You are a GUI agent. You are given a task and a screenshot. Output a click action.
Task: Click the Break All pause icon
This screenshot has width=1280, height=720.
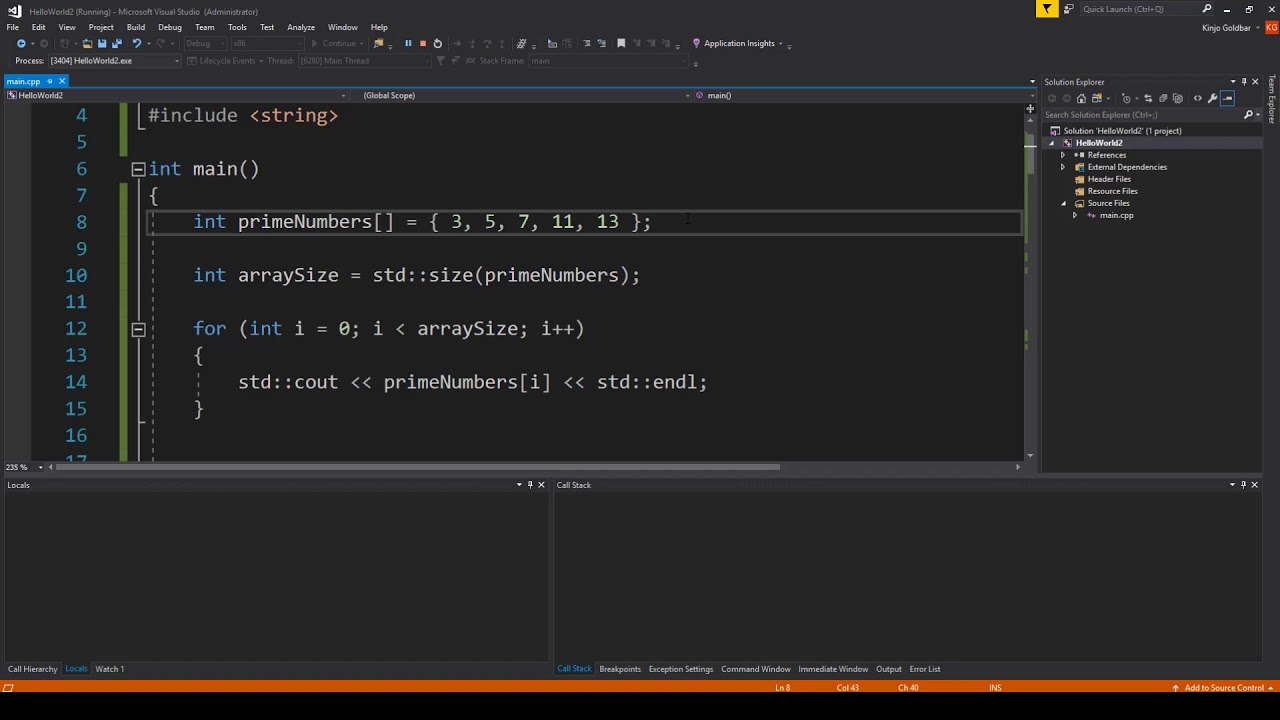tap(408, 43)
